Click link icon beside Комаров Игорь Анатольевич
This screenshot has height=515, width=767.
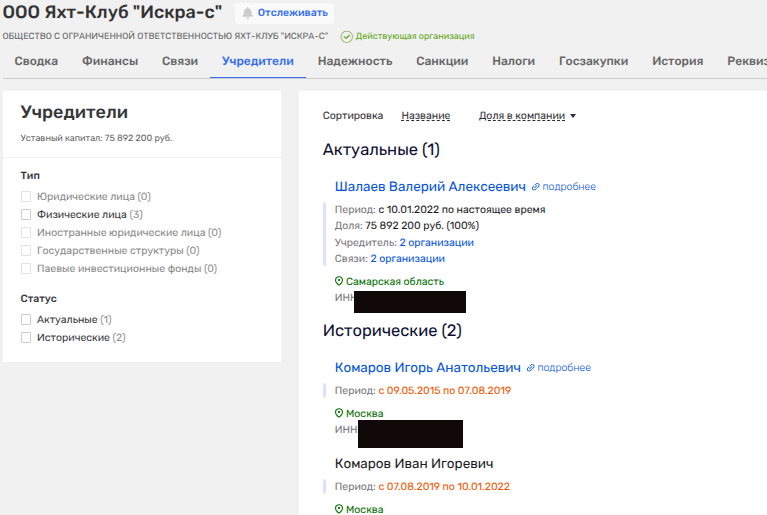pos(532,368)
